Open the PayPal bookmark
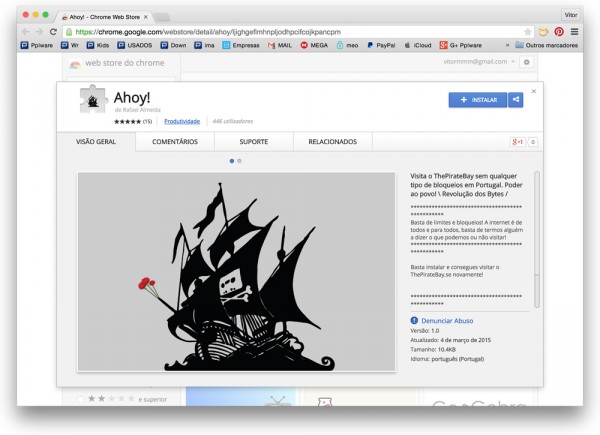 pyautogui.click(x=381, y=45)
